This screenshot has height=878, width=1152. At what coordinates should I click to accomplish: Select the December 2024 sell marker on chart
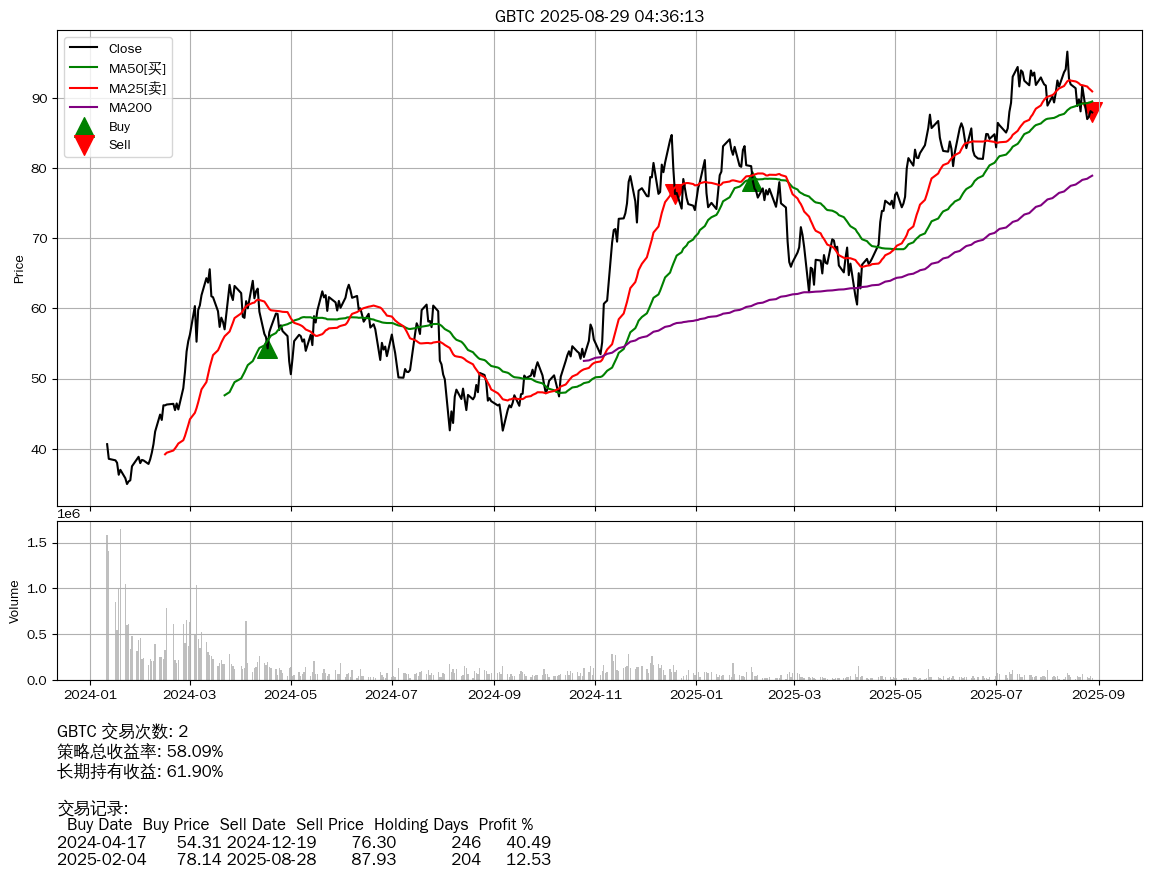(x=675, y=194)
